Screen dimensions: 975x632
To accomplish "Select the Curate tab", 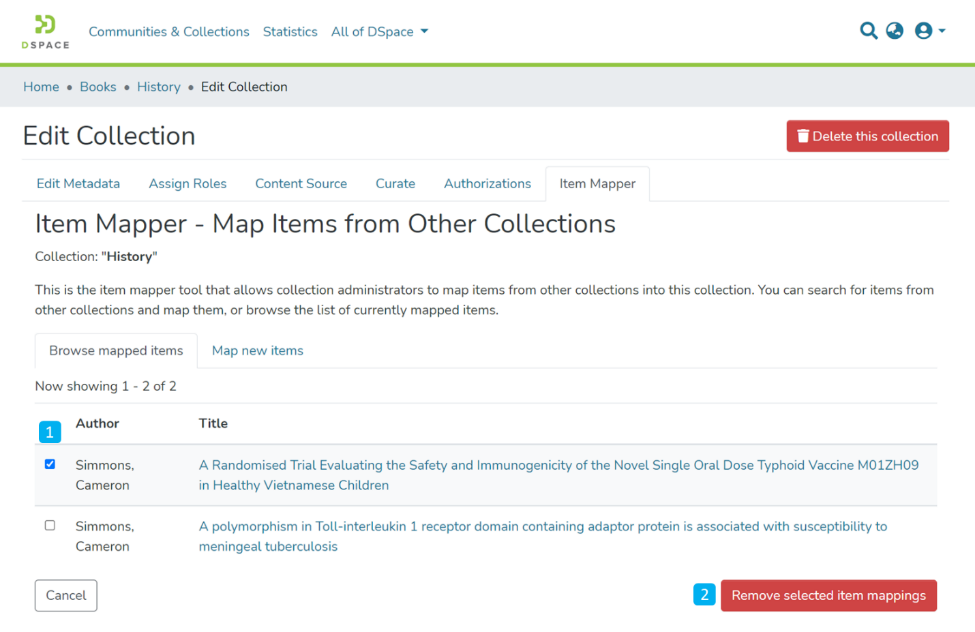I will point(395,184).
